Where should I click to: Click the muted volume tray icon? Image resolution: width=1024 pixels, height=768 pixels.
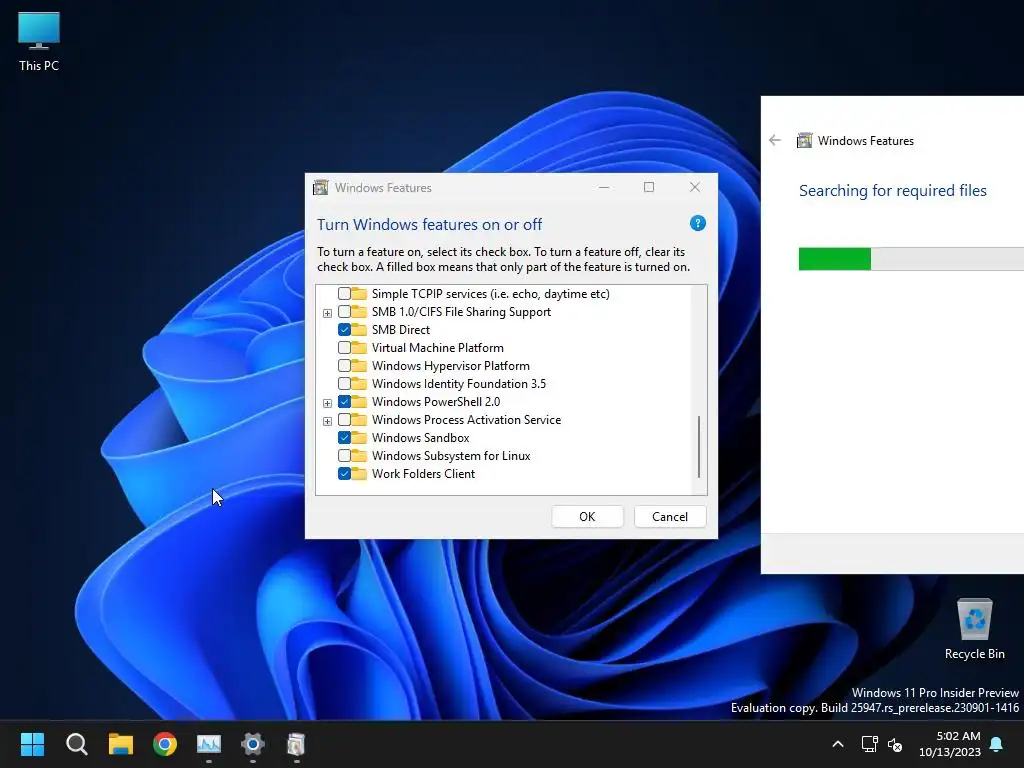[x=895, y=744]
